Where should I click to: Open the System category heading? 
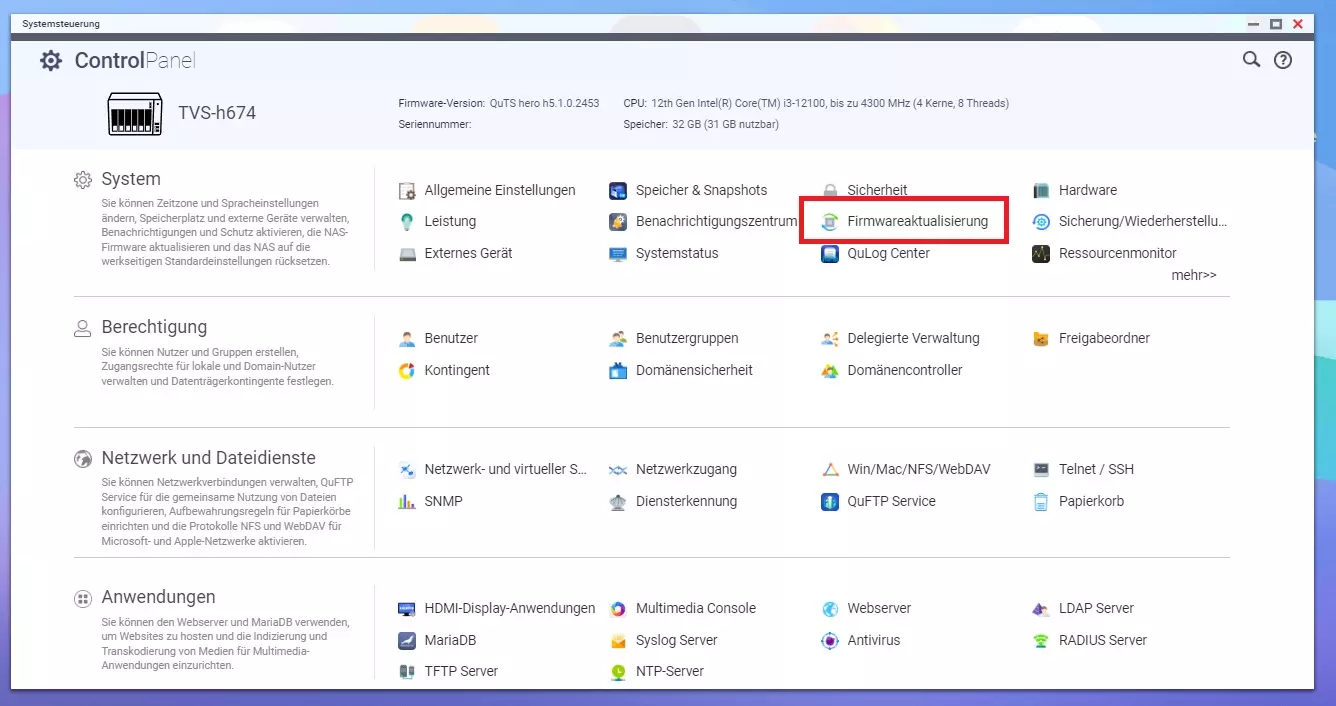click(130, 179)
